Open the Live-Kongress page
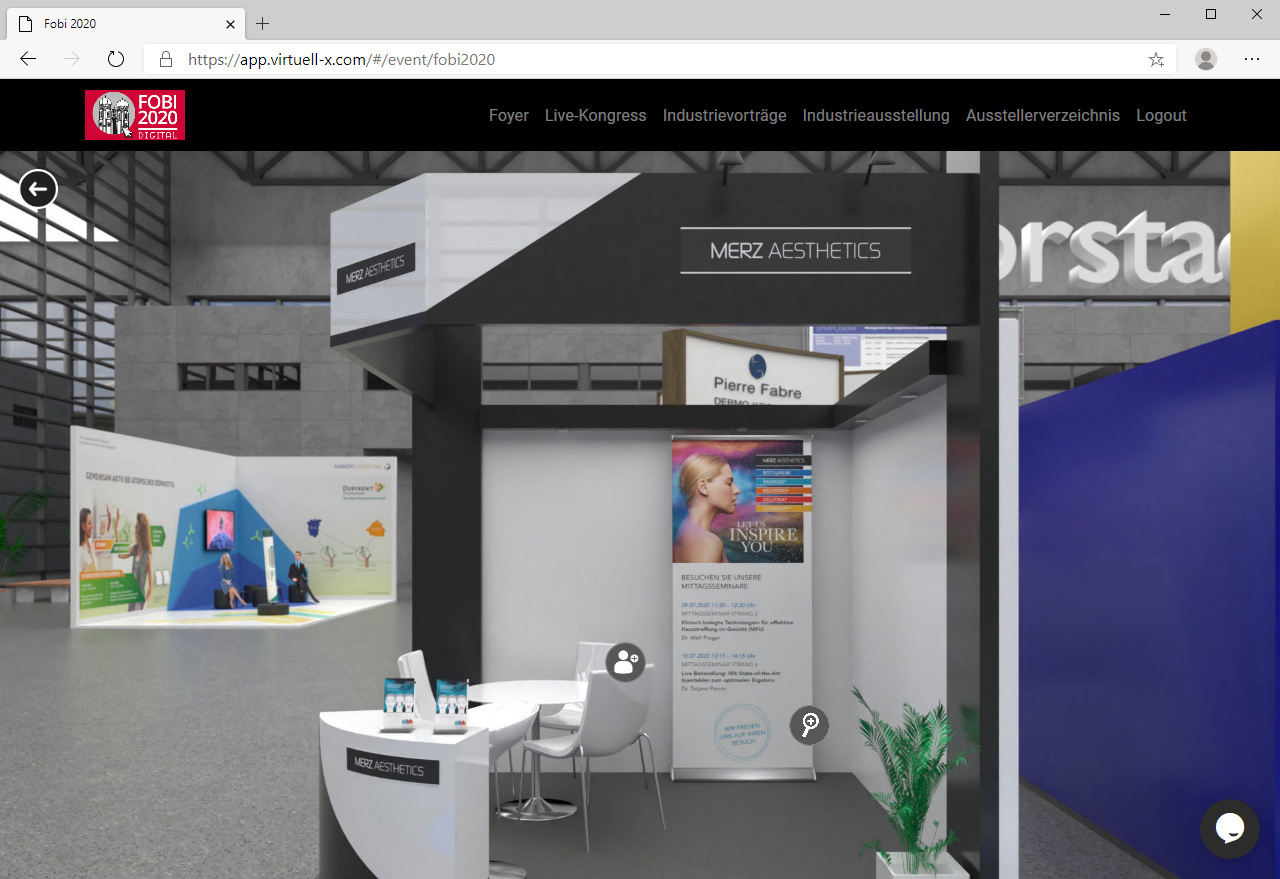This screenshot has height=879, width=1280. [x=595, y=115]
